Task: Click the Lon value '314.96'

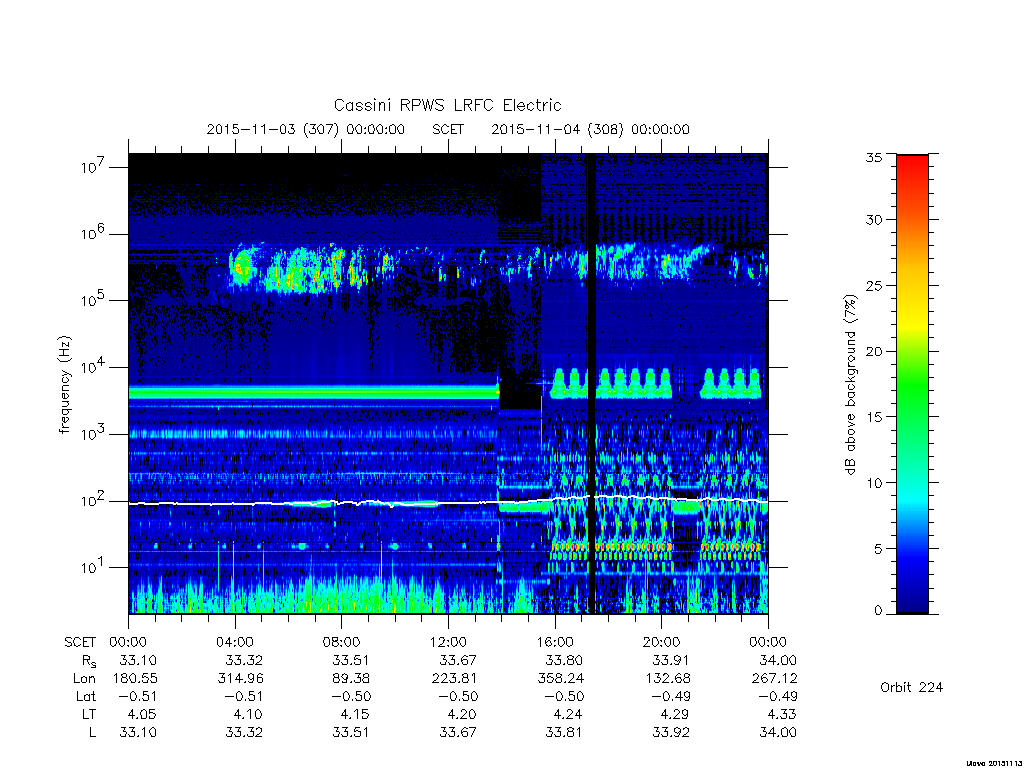Action: tap(240, 679)
